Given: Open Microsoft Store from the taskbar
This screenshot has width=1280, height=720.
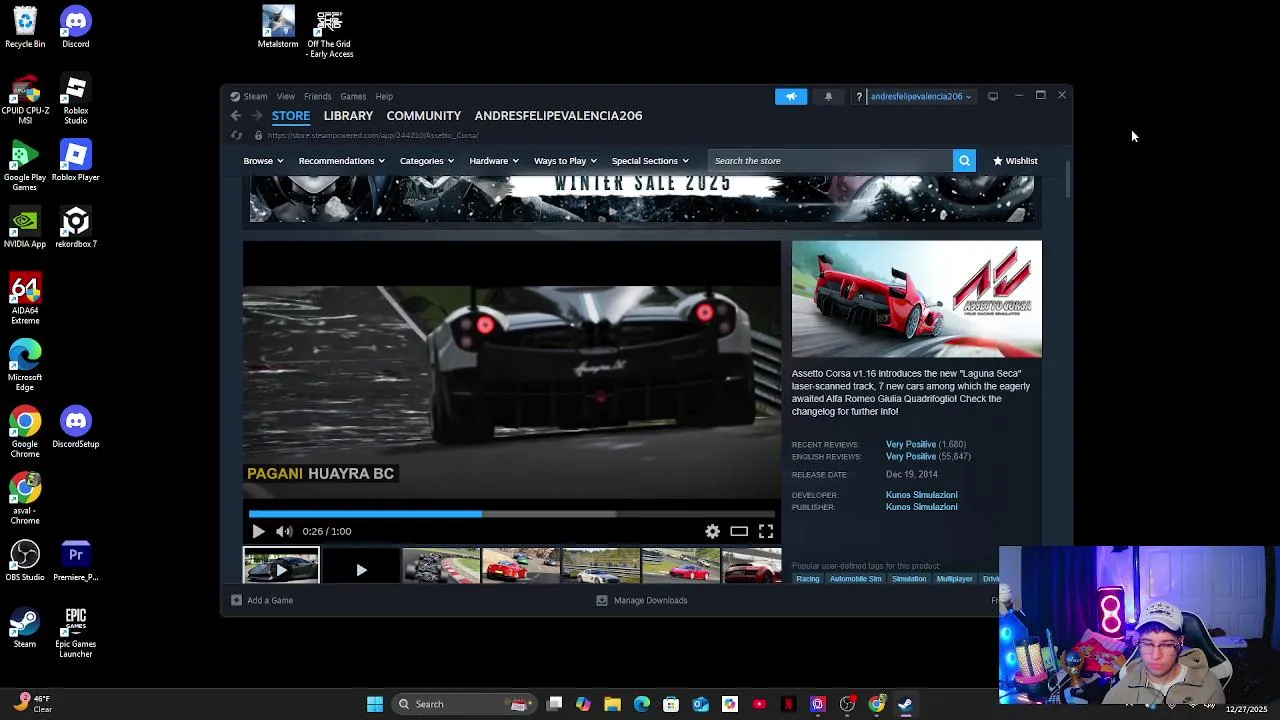Looking at the screenshot, I should [671, 704].
